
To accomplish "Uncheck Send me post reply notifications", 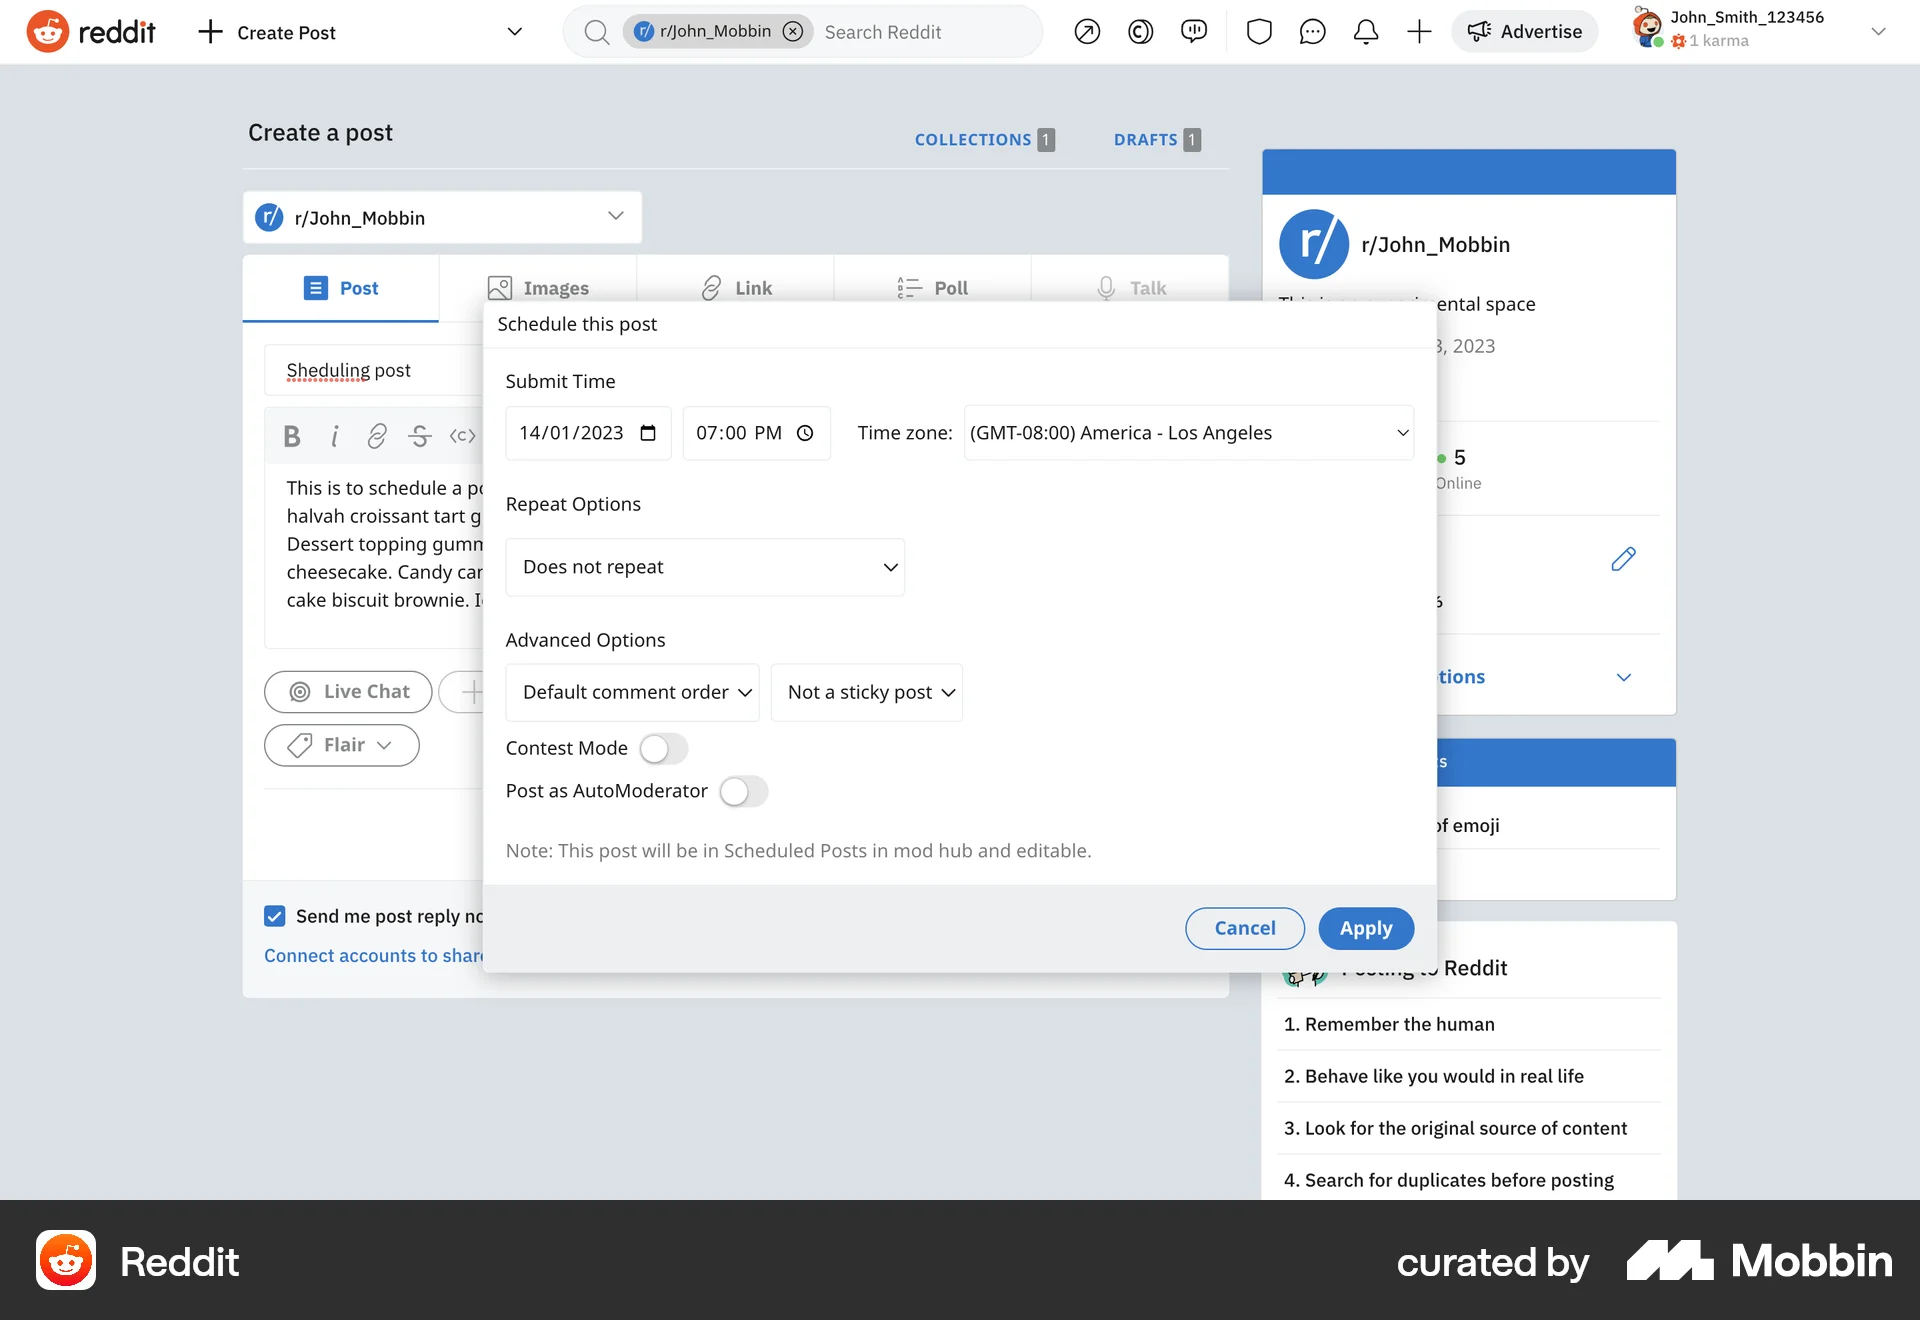I will [x=275, y=916].
